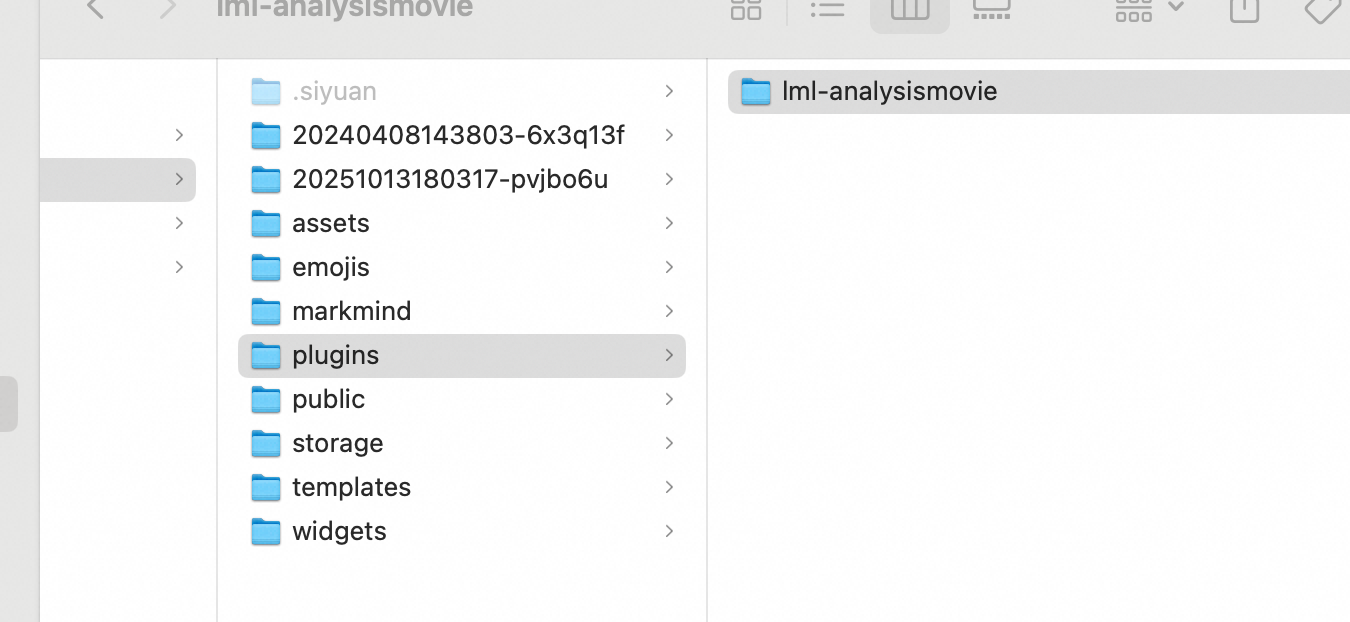
Task: Select folder 20240408143803-6x3q13f
Action: click(x=458, y=135)
